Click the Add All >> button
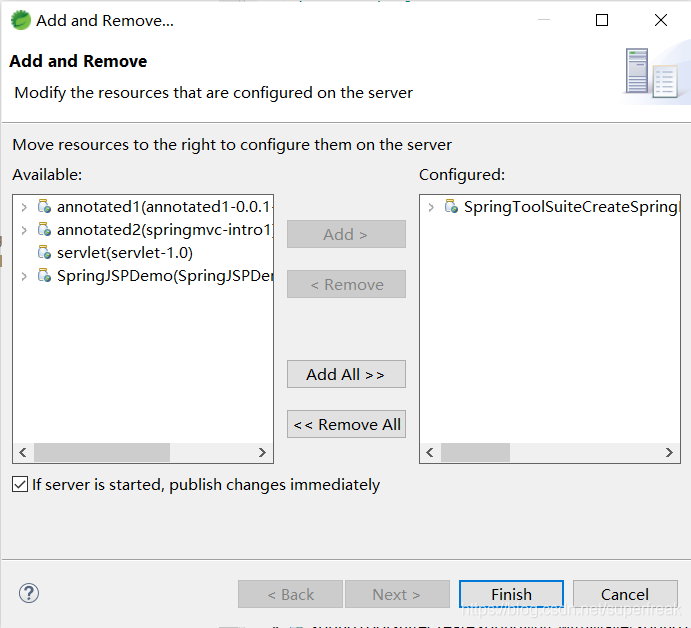Viewport: 691px width, 628px height. click(346, 374)
